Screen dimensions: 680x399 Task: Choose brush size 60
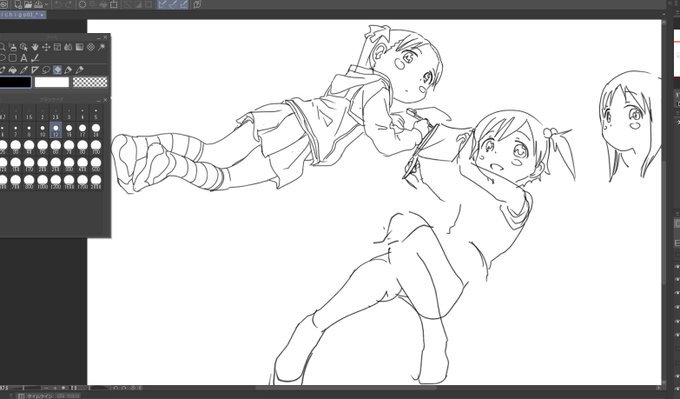pyautogui.click(x=56, y=147)
